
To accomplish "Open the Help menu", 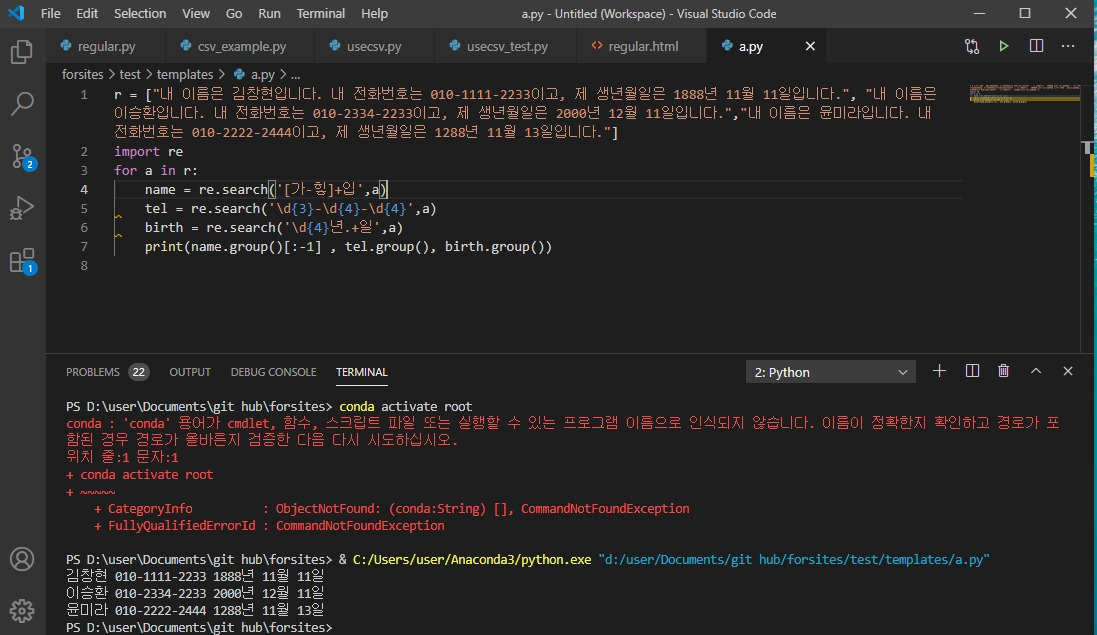I will coord(374,13).
